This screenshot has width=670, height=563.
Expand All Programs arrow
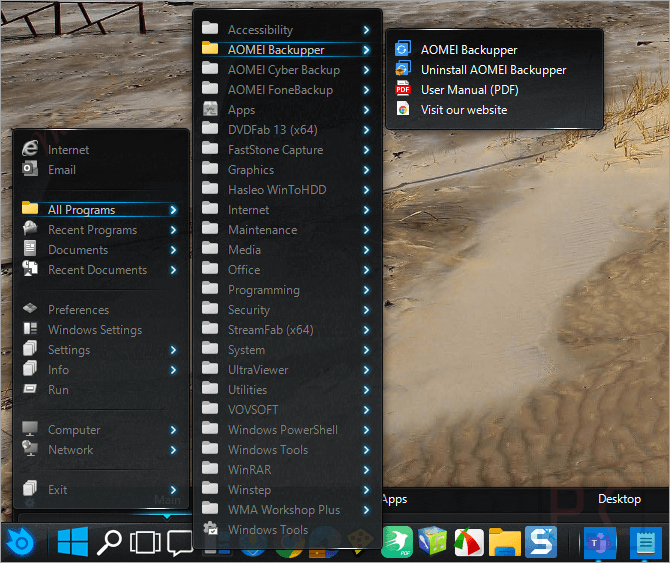point(173,210)
